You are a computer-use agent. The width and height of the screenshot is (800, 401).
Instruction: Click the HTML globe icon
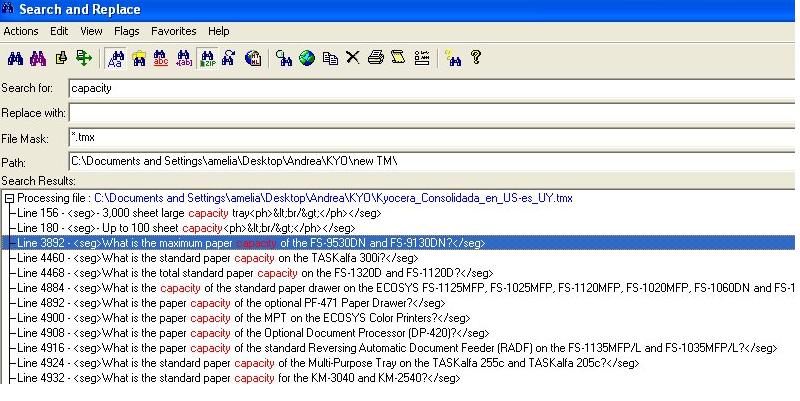(x=253, y=58)
